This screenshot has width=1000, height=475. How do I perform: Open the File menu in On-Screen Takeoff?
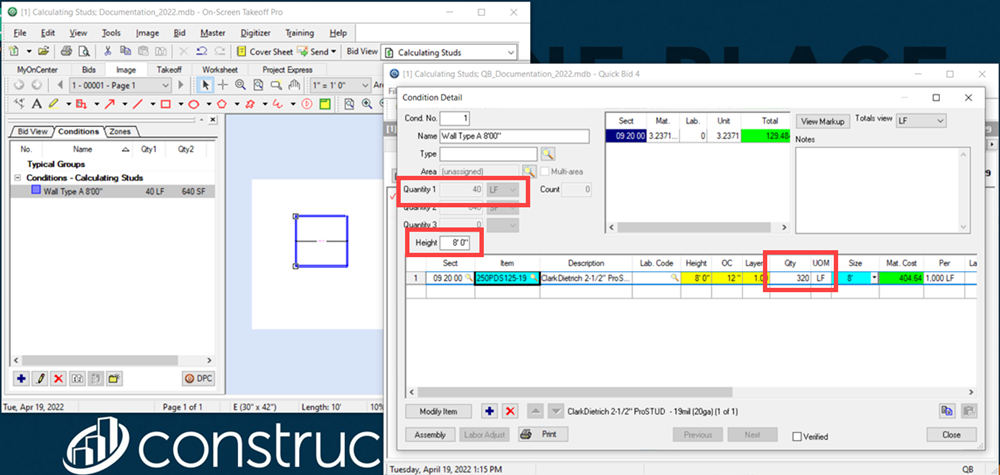[20, 33]
